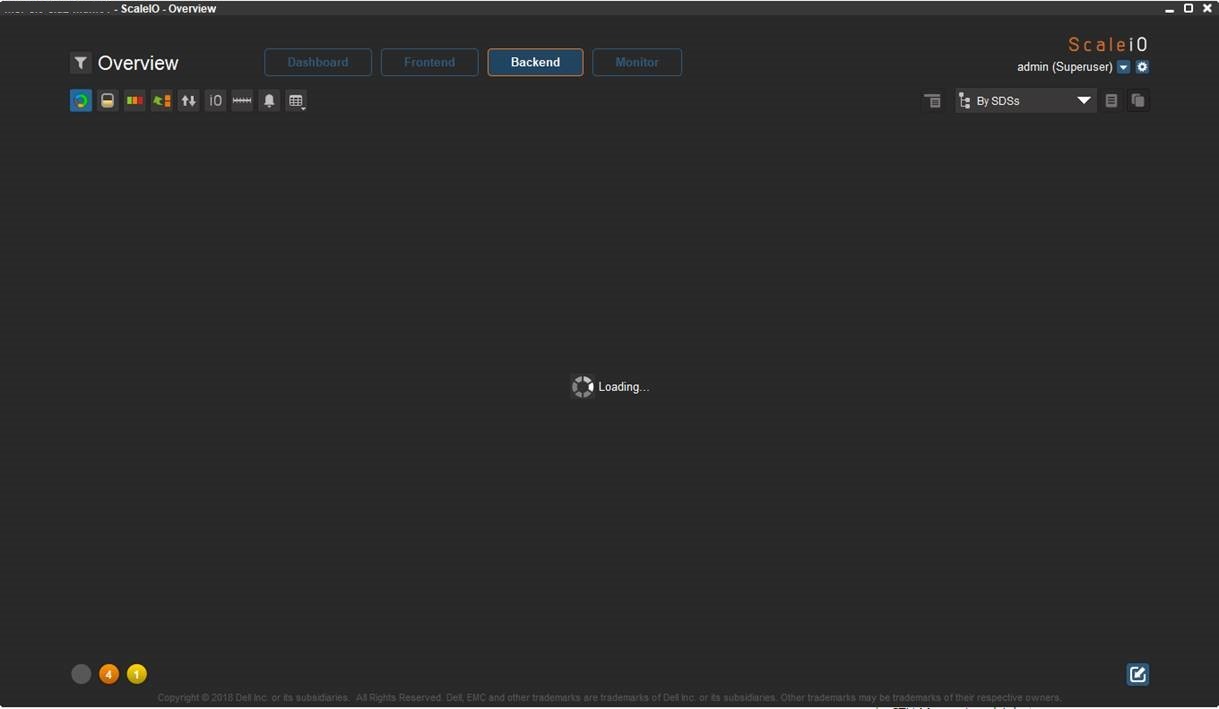The height and width of the screenshot is (709, 1219).
Task: Click the settings gear near admin
Action: coord(1142,66)
